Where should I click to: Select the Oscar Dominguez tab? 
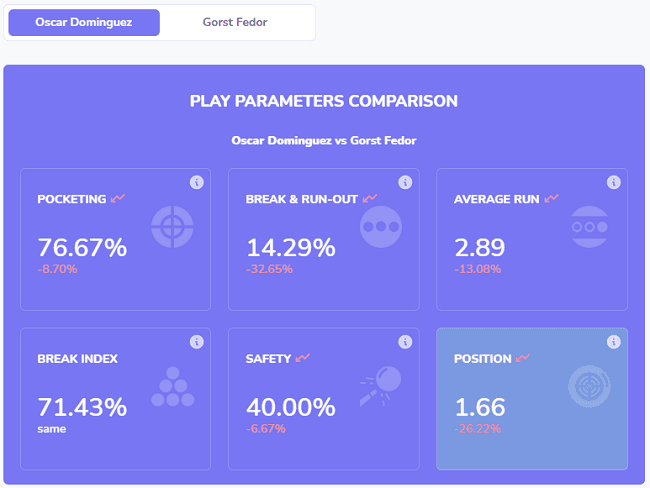[84, 22]
